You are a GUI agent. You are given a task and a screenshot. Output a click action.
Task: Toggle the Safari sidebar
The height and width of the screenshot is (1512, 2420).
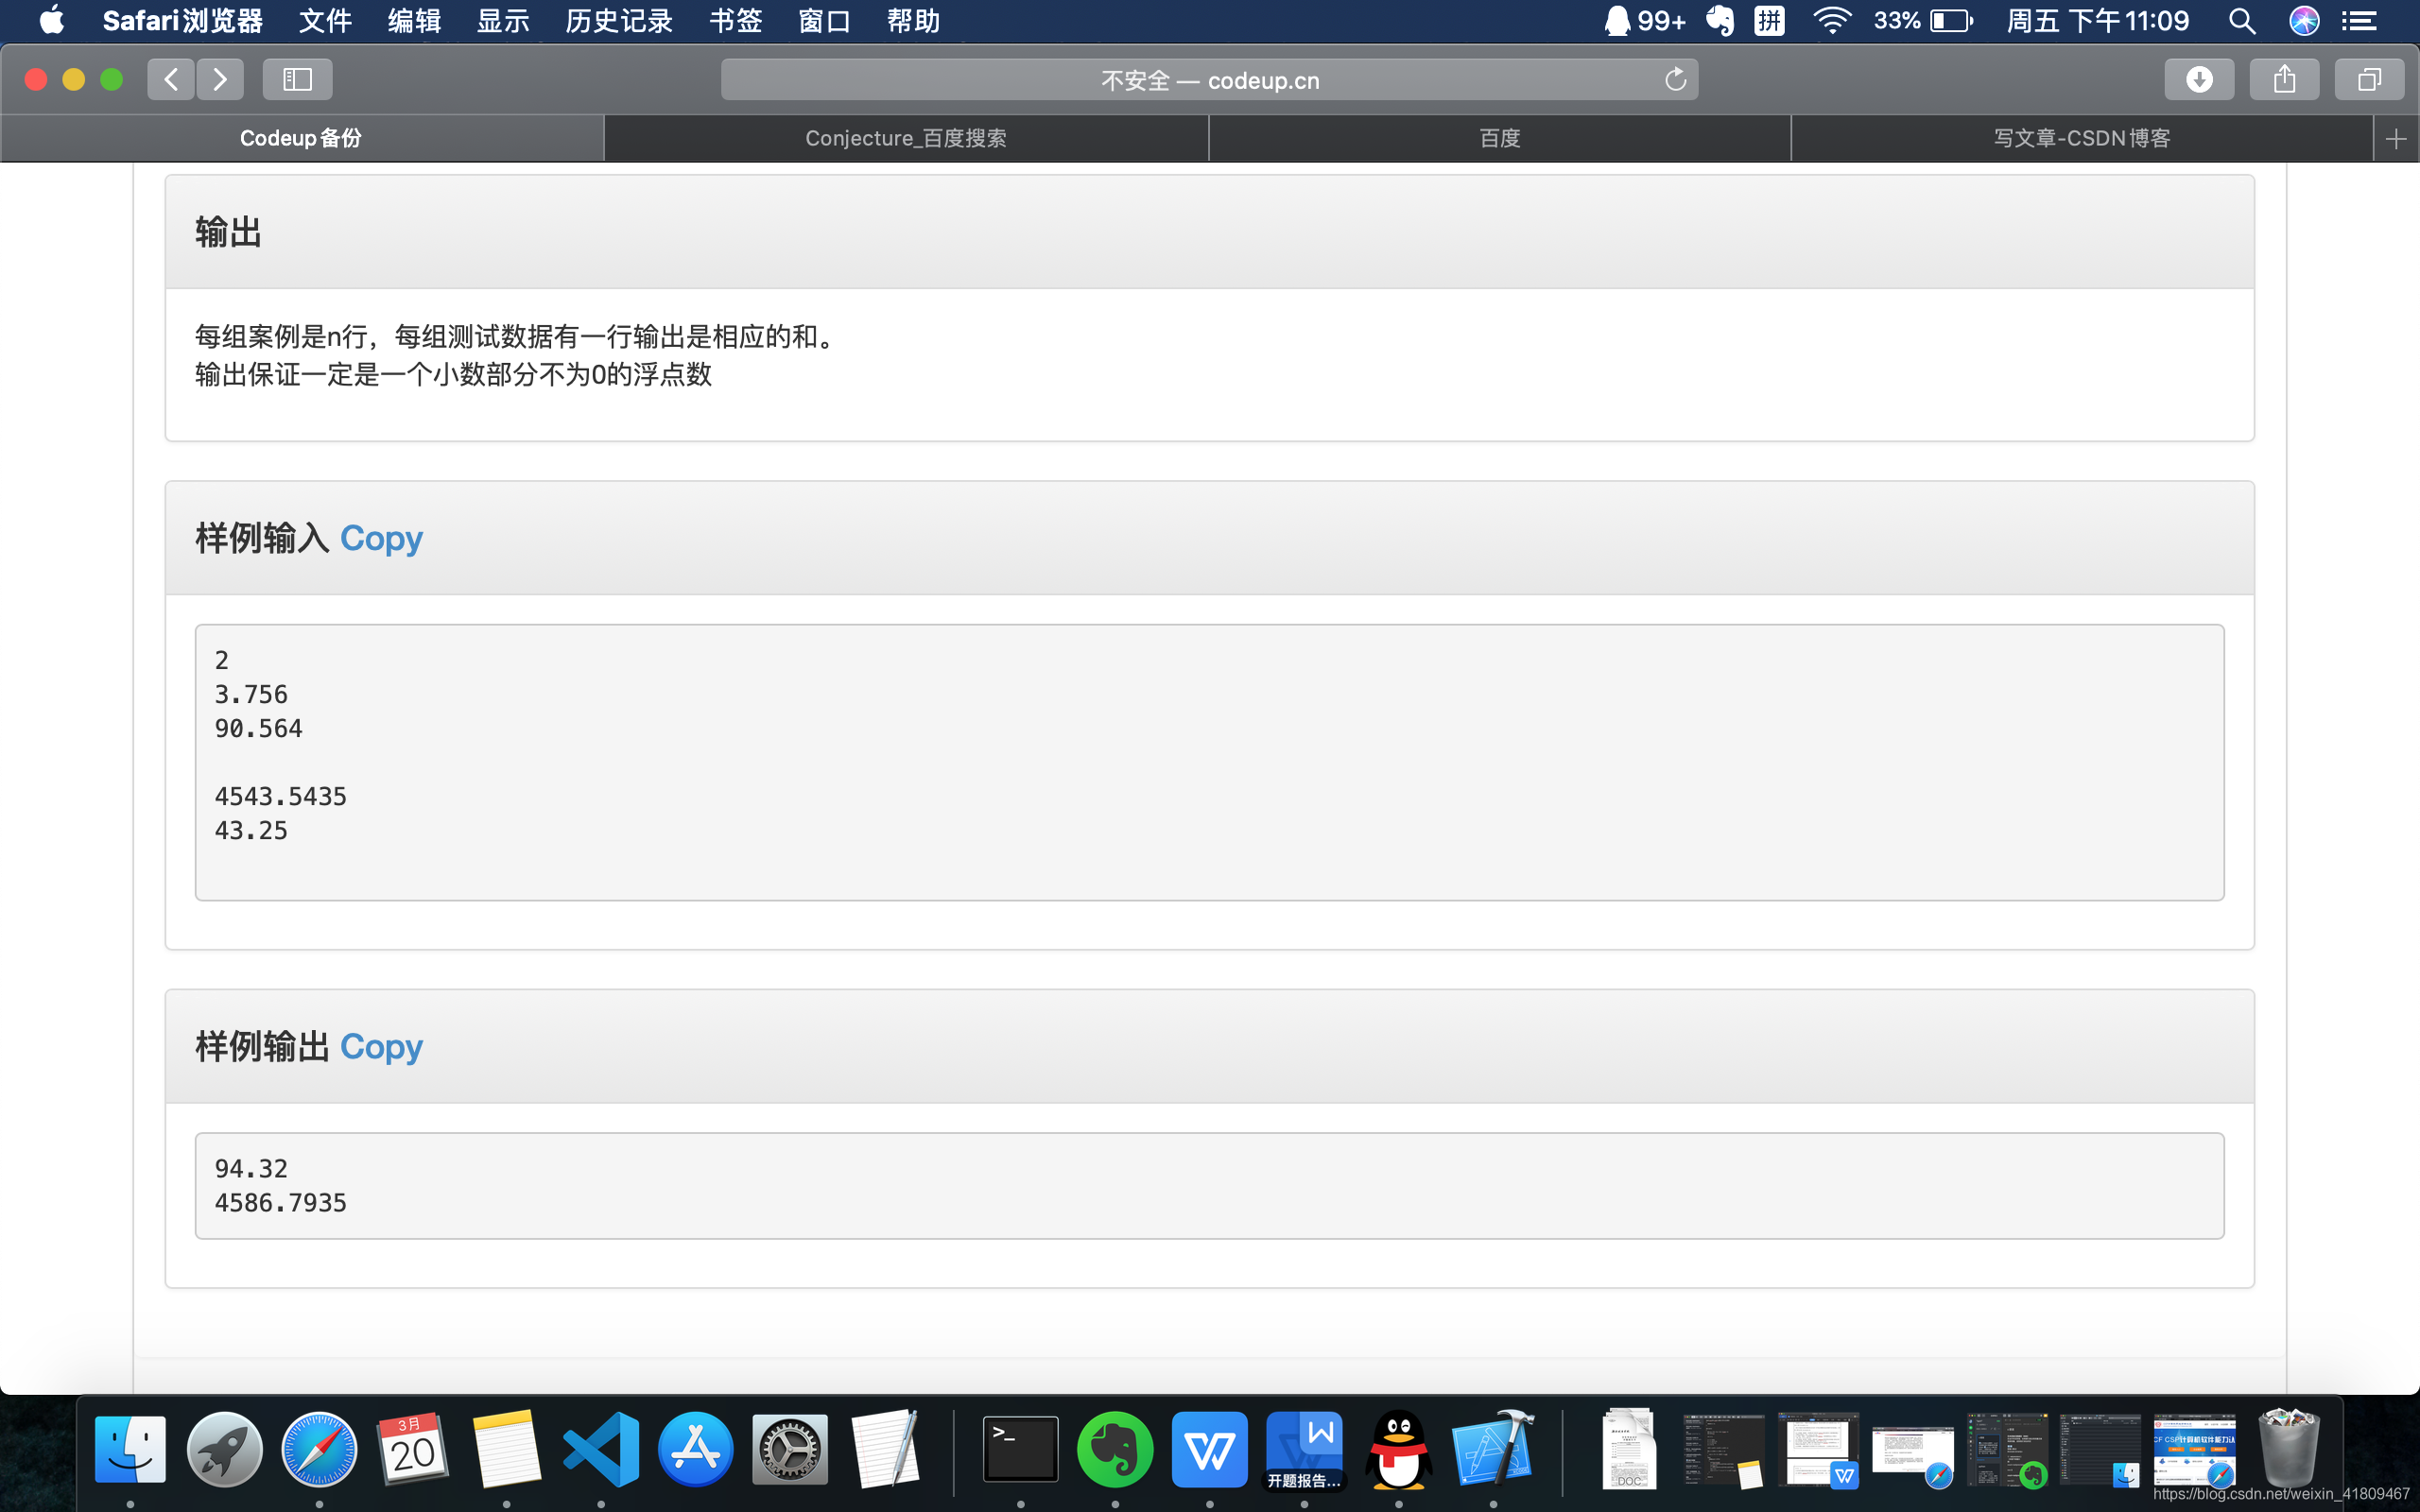click(x=296, y=79)
